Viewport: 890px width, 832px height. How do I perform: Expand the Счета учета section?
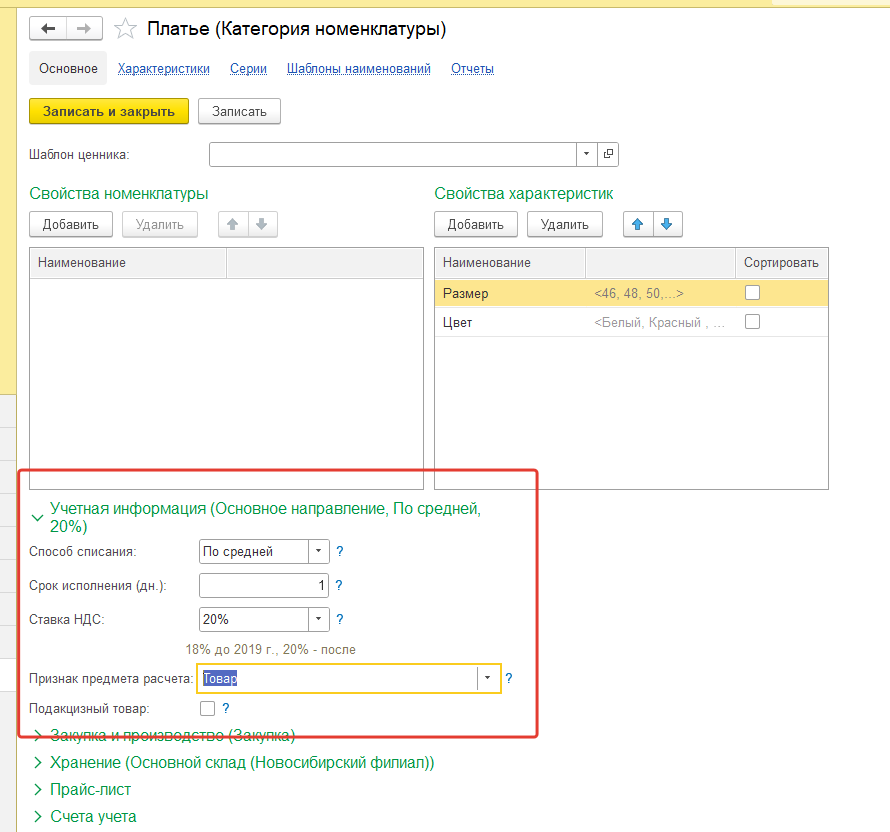[x=37, y=817]
